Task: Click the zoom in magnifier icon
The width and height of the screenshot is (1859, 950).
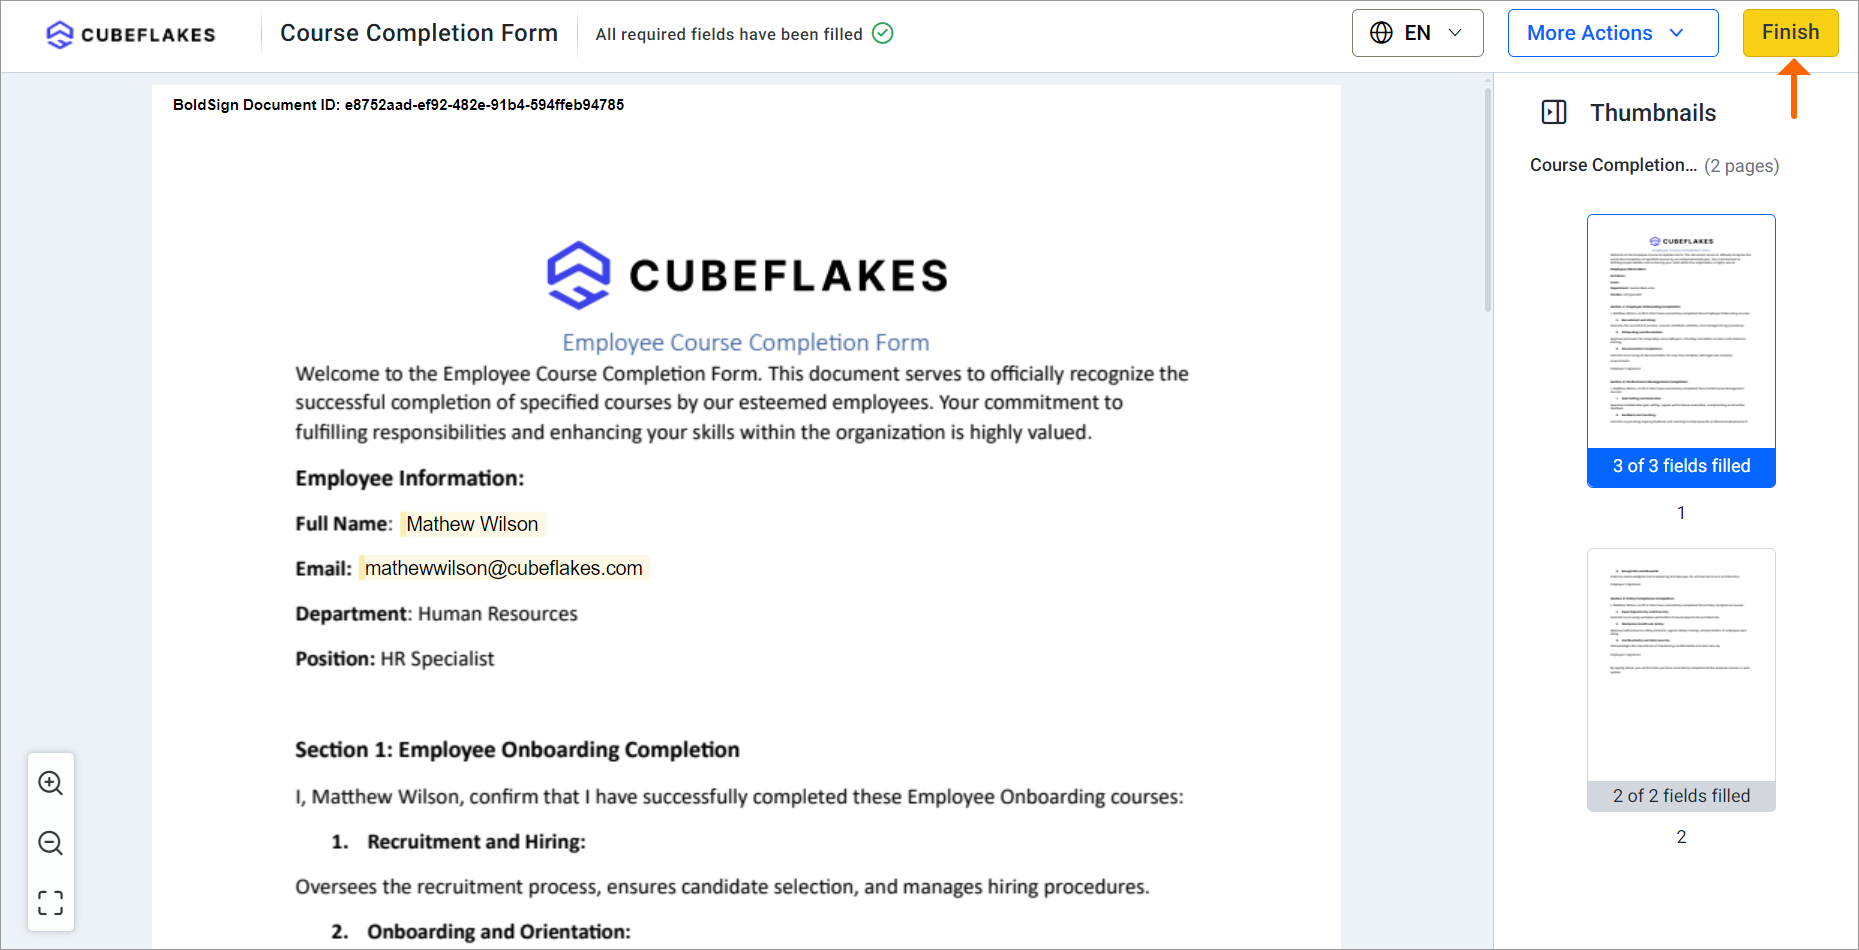Action: 51,783
